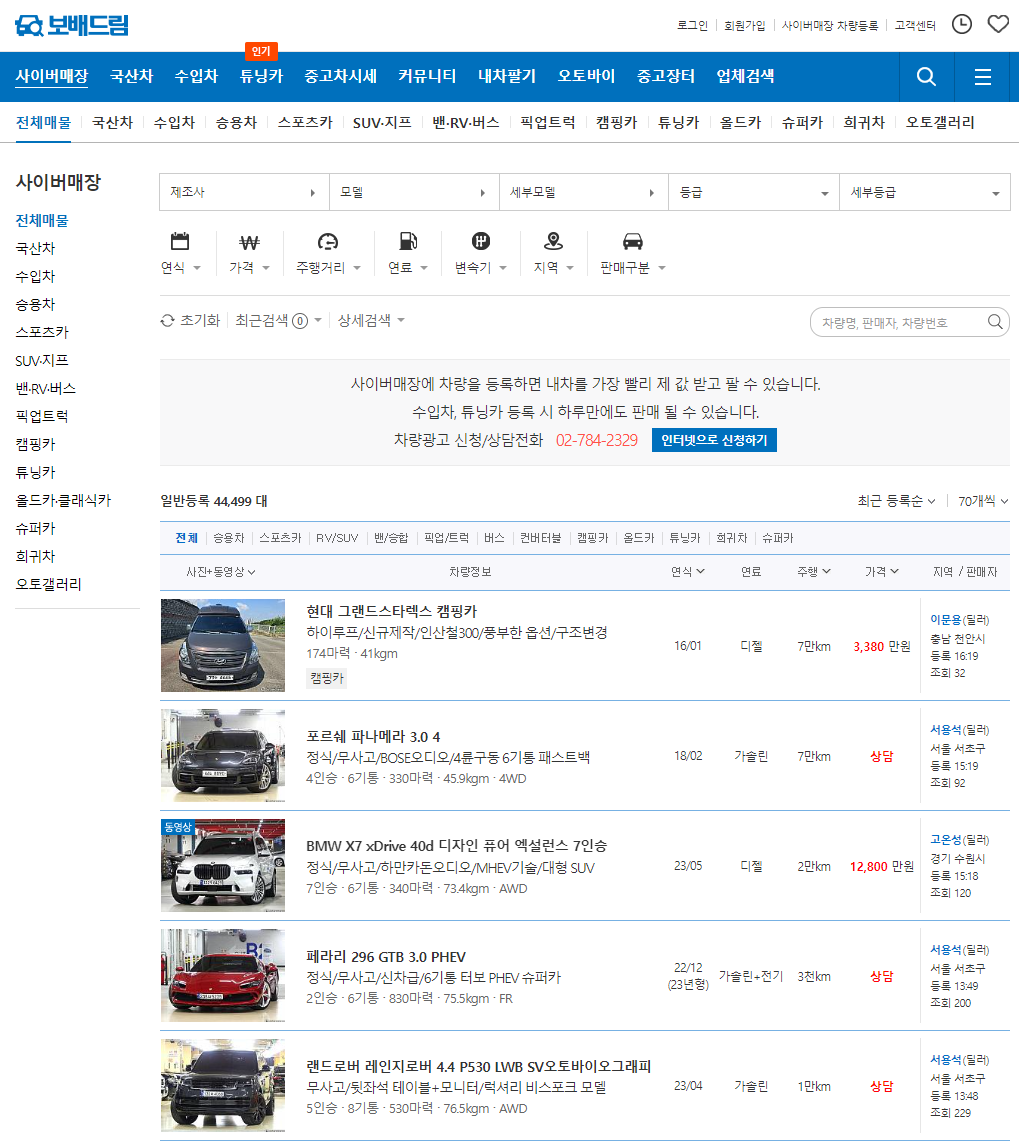Click the 가격 won-symbol filter icon
The height and width of the screenshot is (1142, 1019).
click(x=248, y=241)
